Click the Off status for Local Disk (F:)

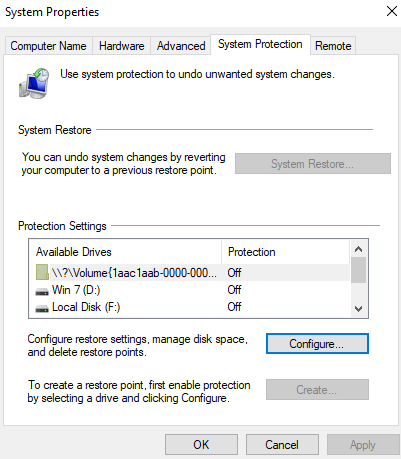pos(234,307)
